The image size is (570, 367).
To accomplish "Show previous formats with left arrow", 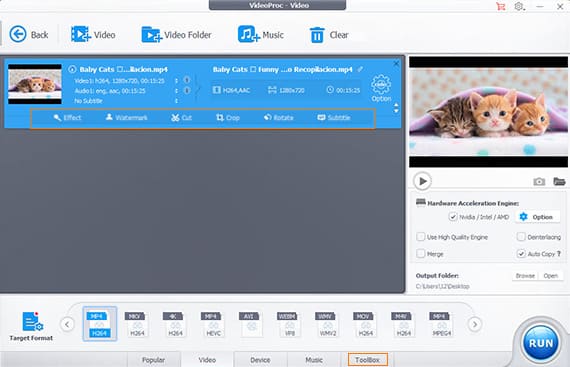I will point(67,324).
